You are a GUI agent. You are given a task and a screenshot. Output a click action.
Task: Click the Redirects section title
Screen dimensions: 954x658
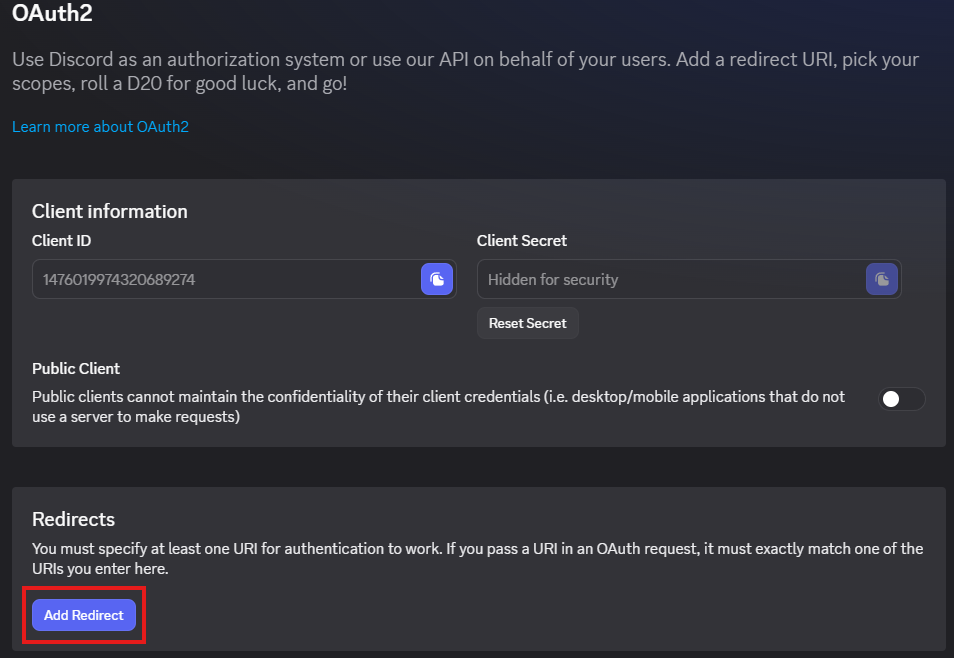[73, 519]
